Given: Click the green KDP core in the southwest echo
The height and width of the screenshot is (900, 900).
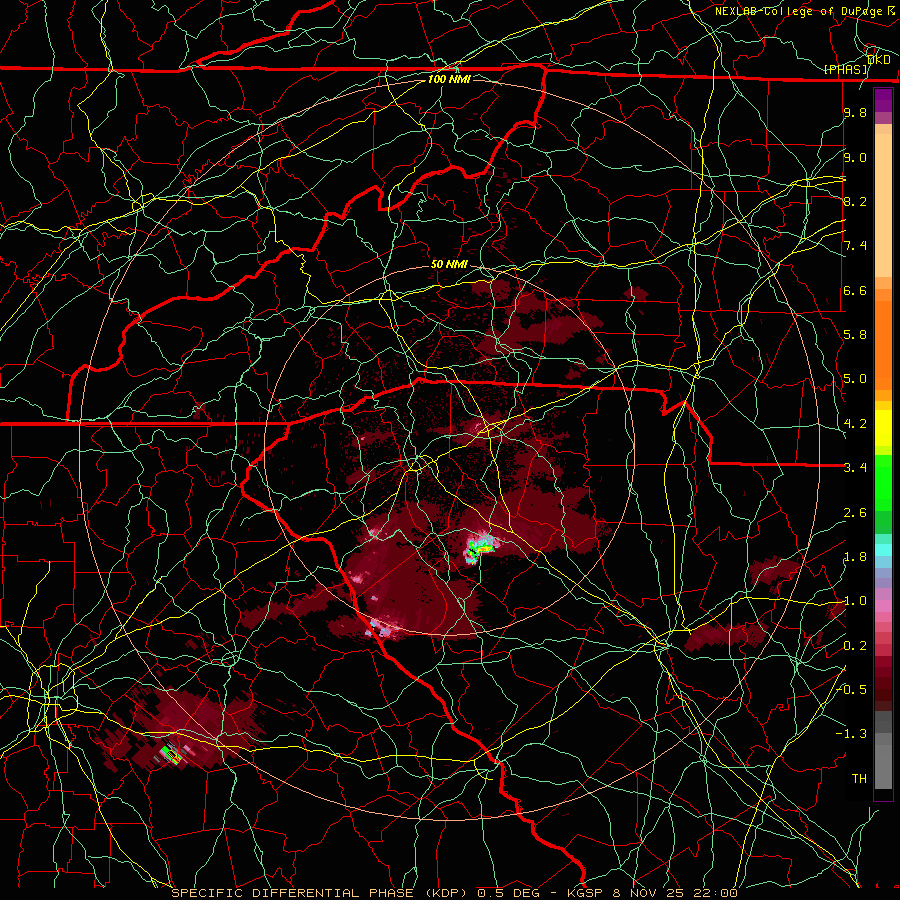Looking at the screenshot, I should (171, 753).
